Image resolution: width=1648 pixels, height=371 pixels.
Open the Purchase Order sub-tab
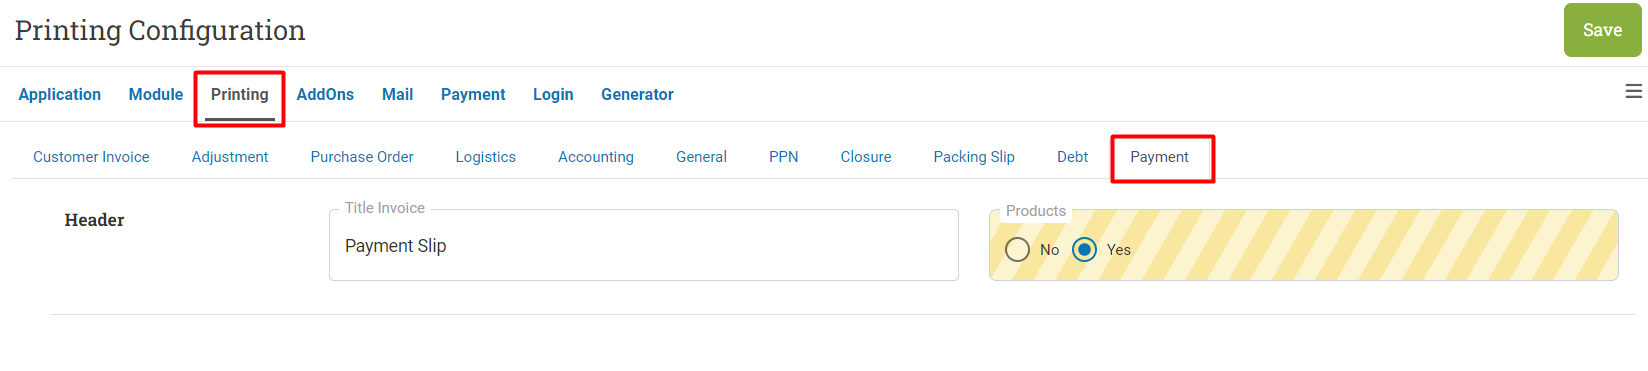(362, 157)
